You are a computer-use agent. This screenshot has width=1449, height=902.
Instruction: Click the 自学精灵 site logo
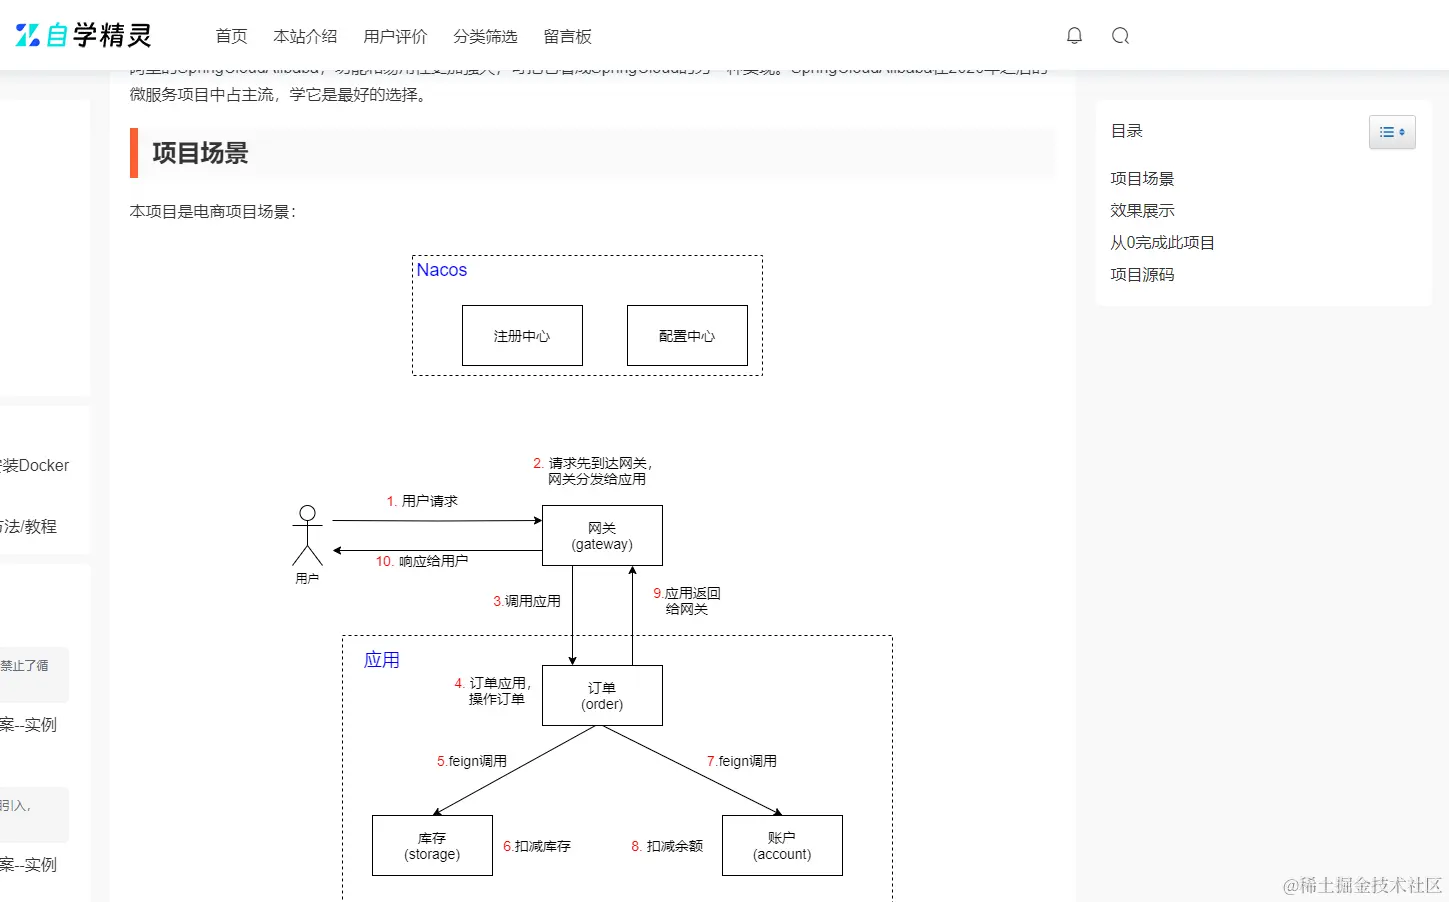point(84,36)
